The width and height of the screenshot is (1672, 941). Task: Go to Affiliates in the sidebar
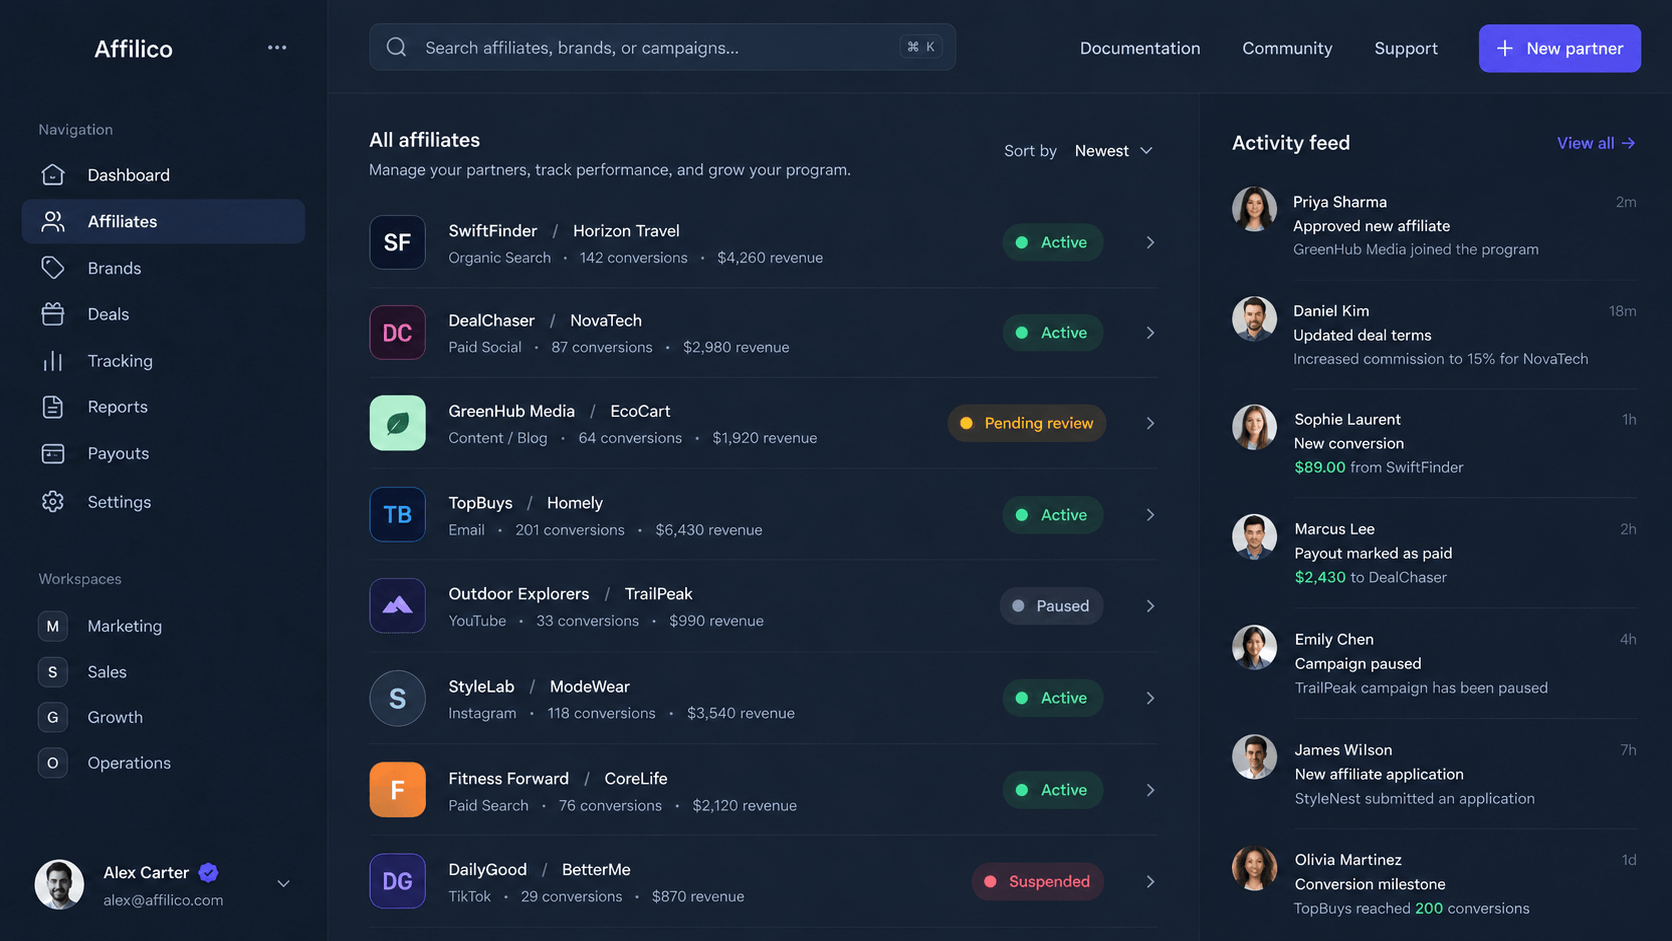point(163,221)
